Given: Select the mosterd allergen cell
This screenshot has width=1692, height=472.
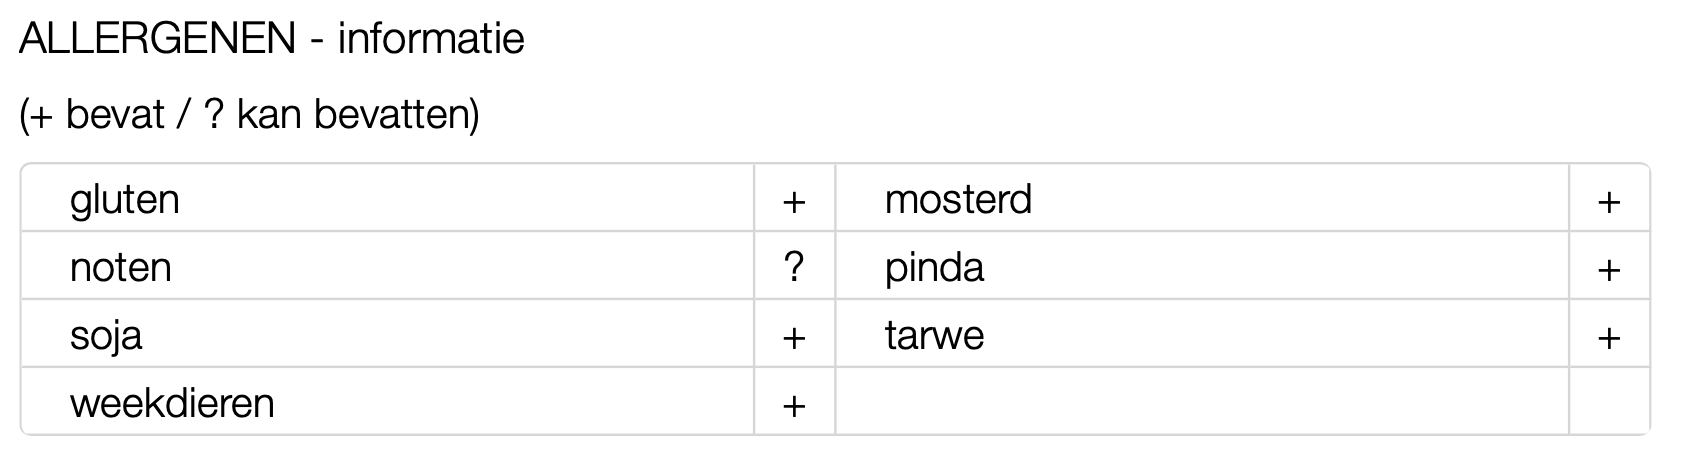Looking at the screenshot, I should pos(1202,198).
